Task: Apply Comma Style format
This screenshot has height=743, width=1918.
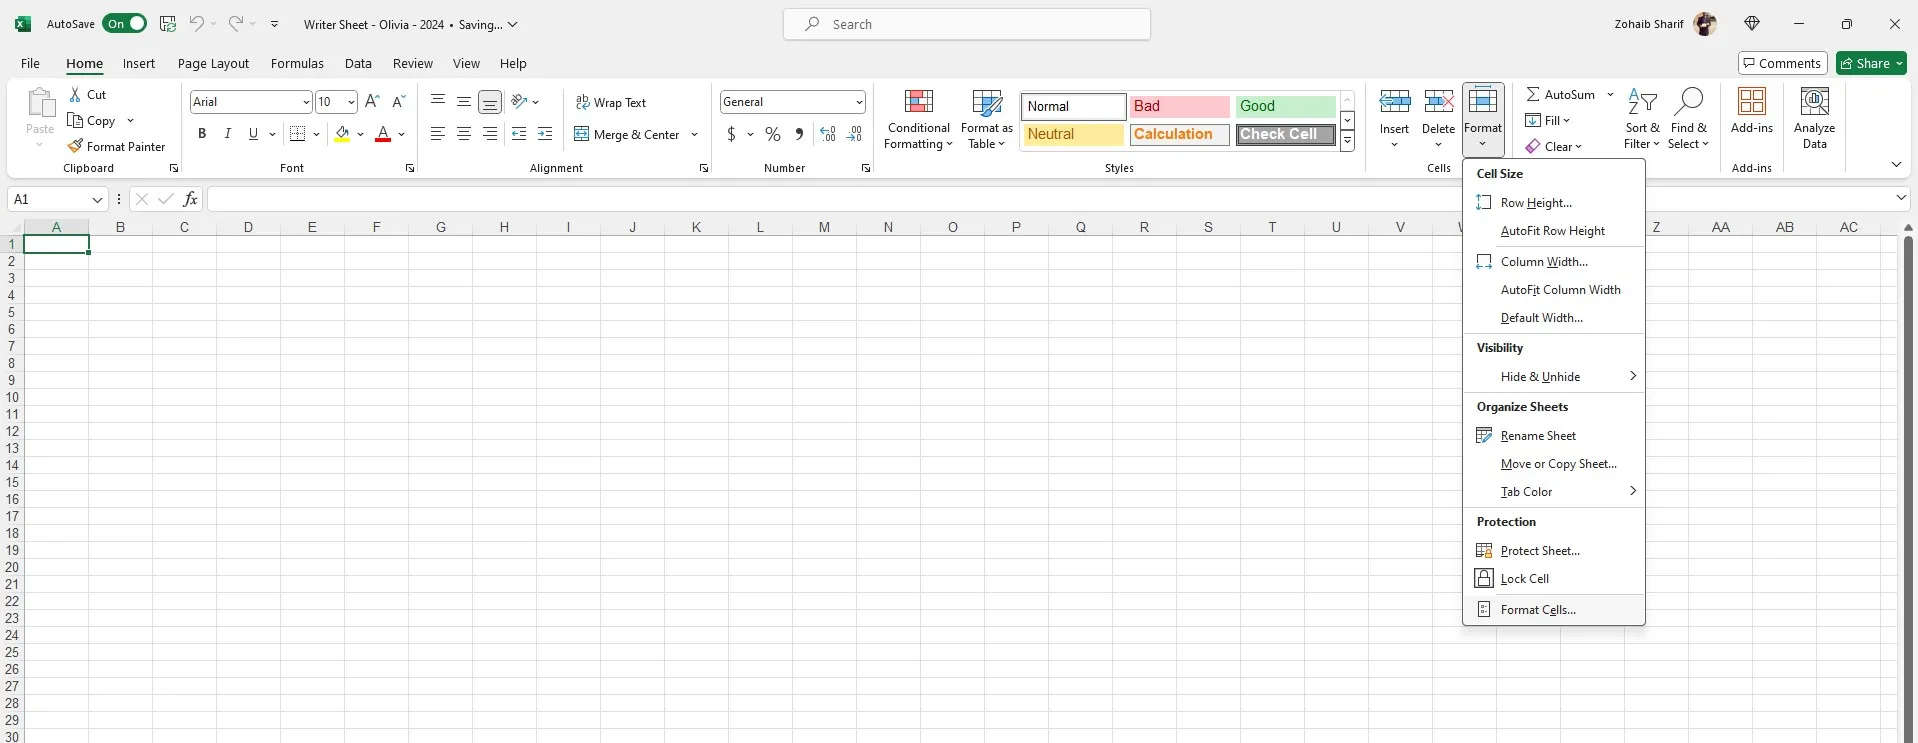Action: [x=799, y=134]
